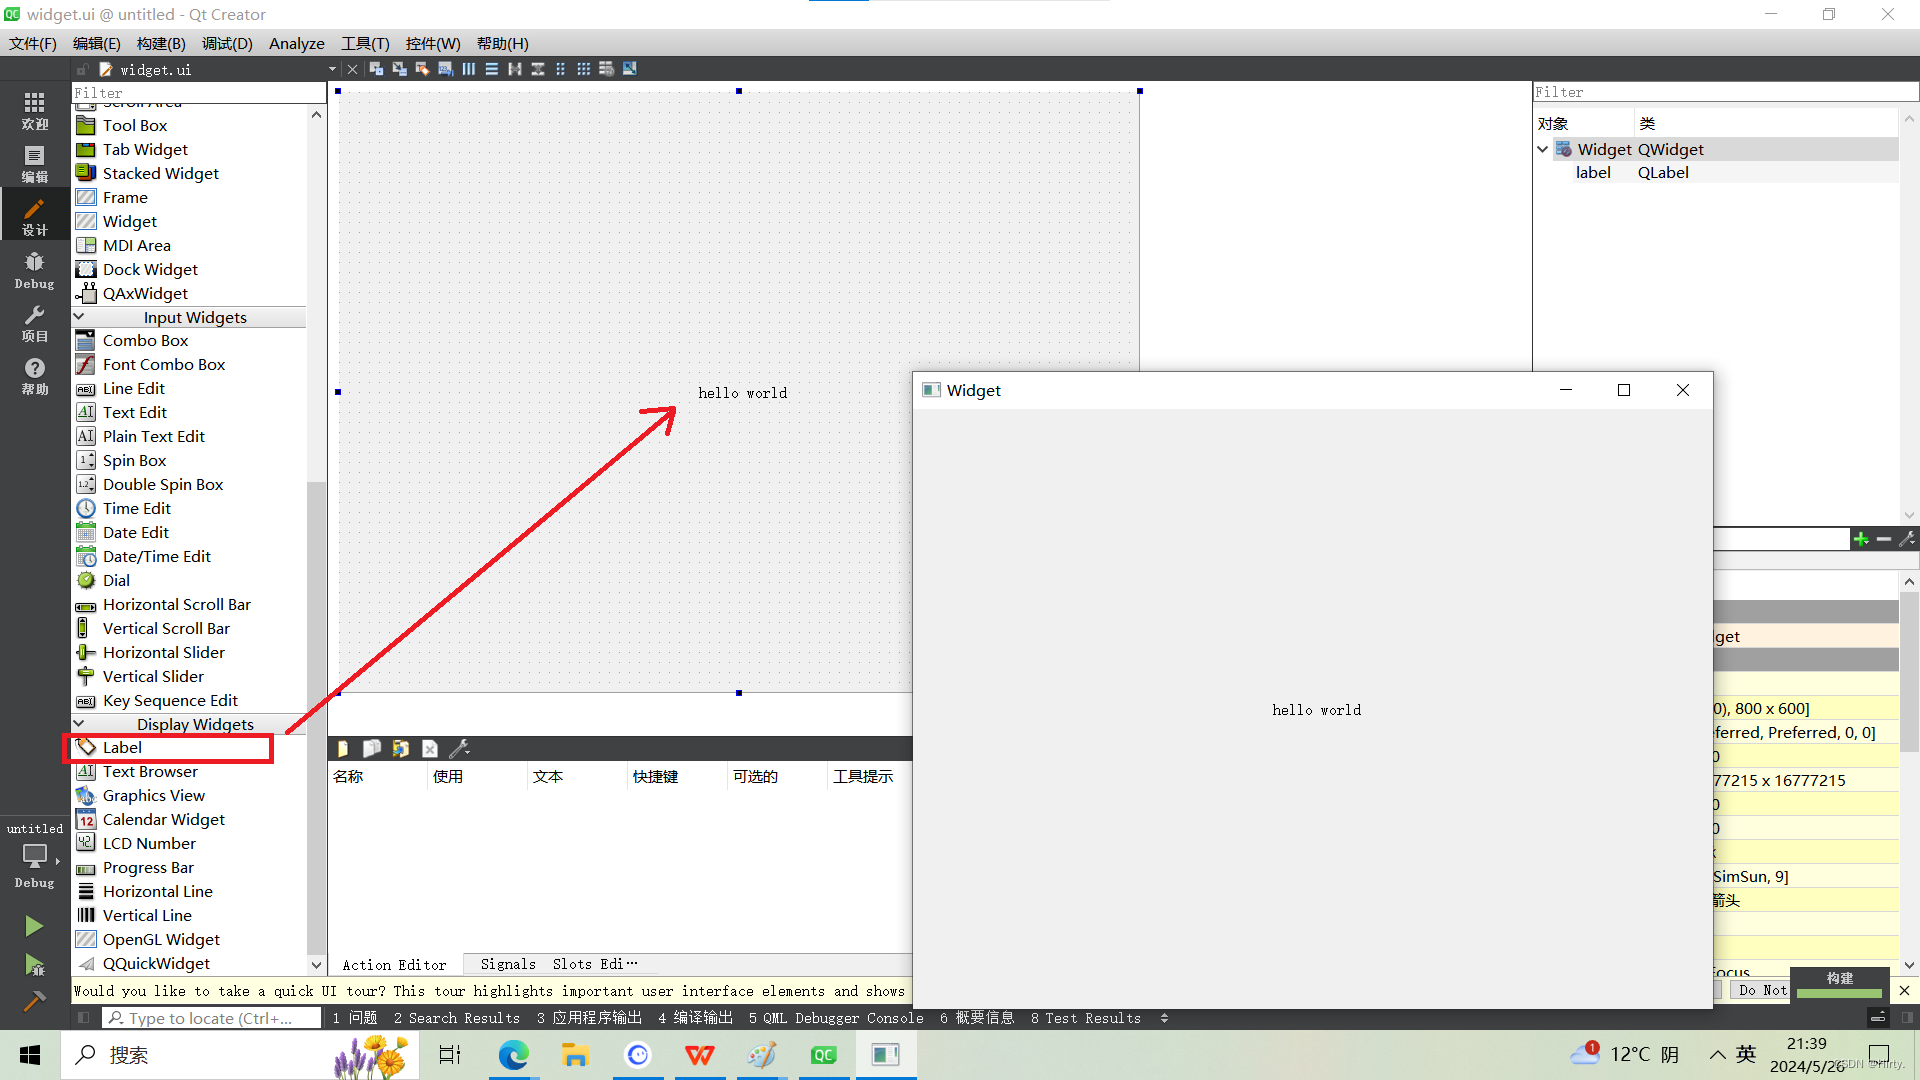Open the 工具(T) menu
The width and height of the screenshot is (1920, 1080).
[x=365, y=43]
